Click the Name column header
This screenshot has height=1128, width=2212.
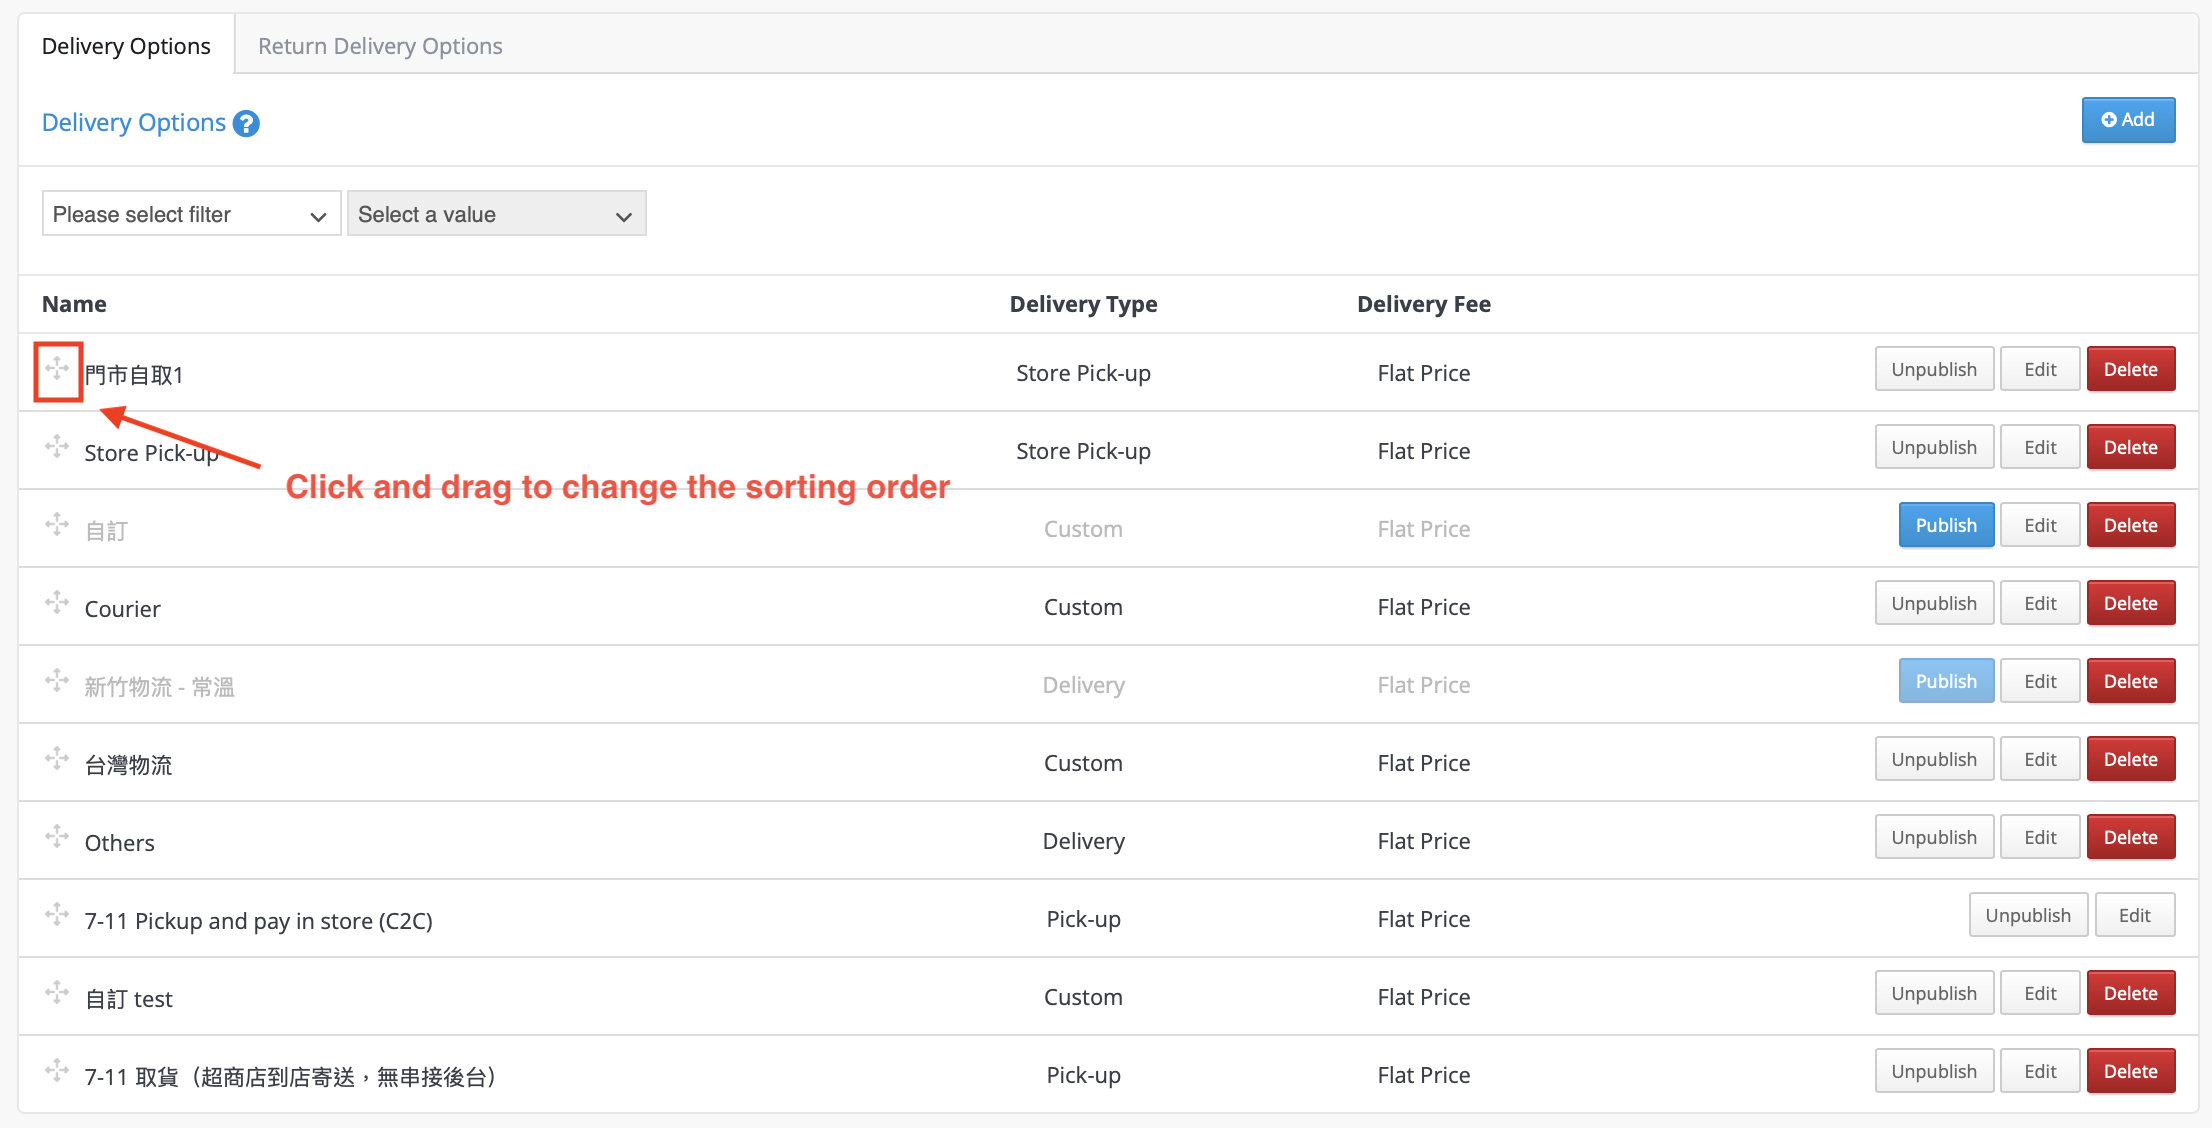pos(74,304)
